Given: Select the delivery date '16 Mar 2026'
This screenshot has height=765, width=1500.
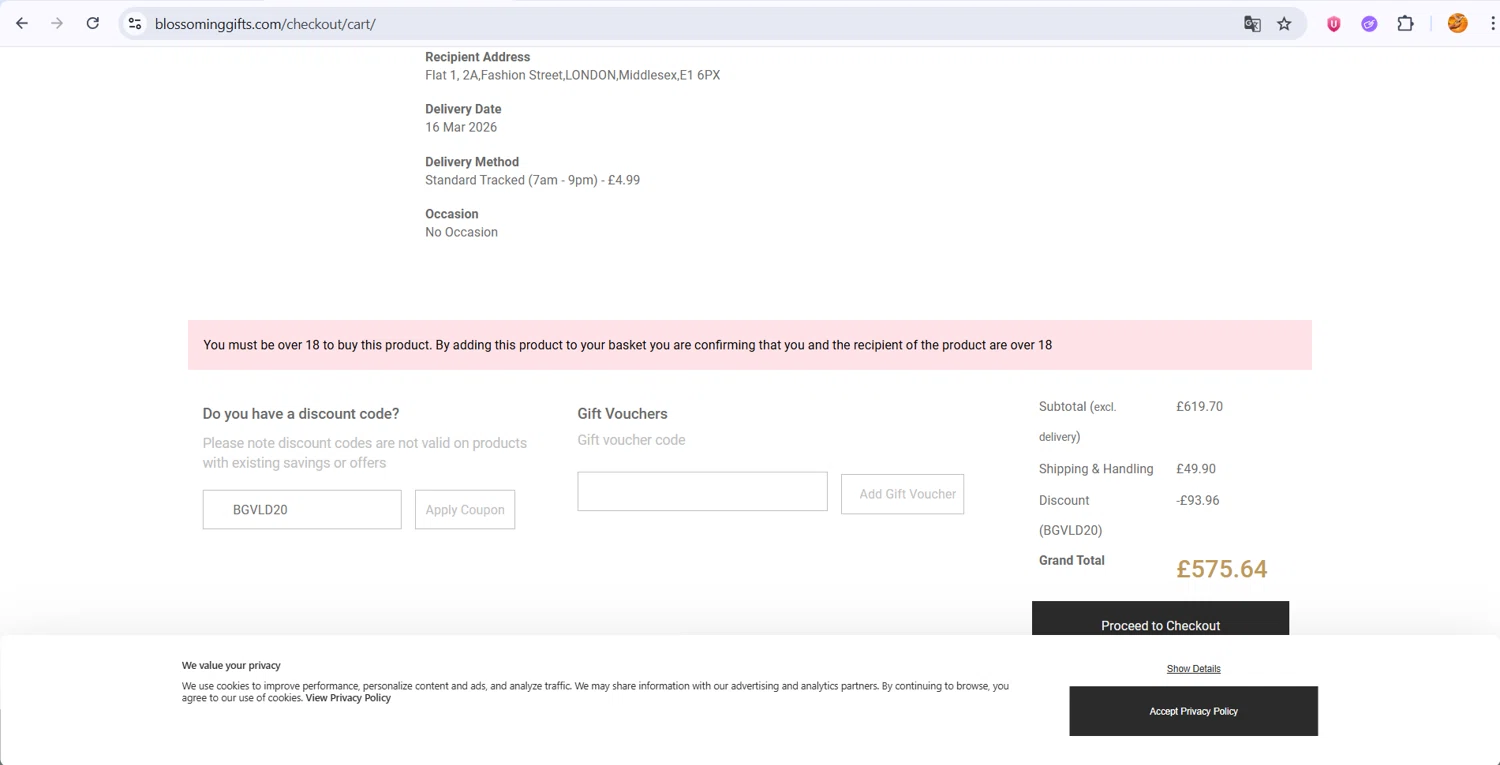Looking at the screenshot, I should coord(461,128).
